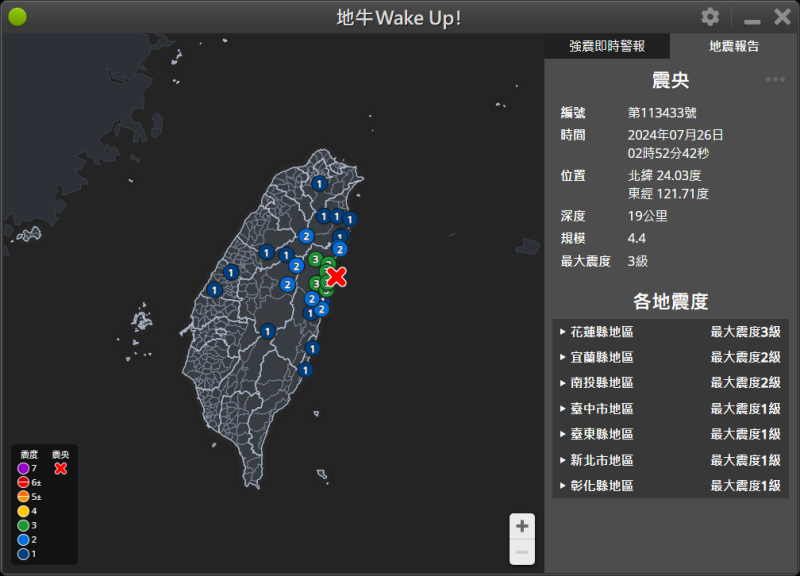
Task: Open the 新北市地區 intensity details
Action: point(670,460)
